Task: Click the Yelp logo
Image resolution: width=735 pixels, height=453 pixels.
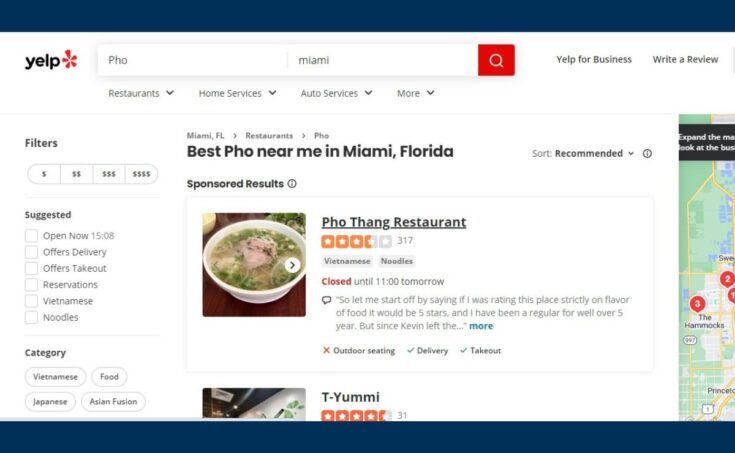Action: 51,60
